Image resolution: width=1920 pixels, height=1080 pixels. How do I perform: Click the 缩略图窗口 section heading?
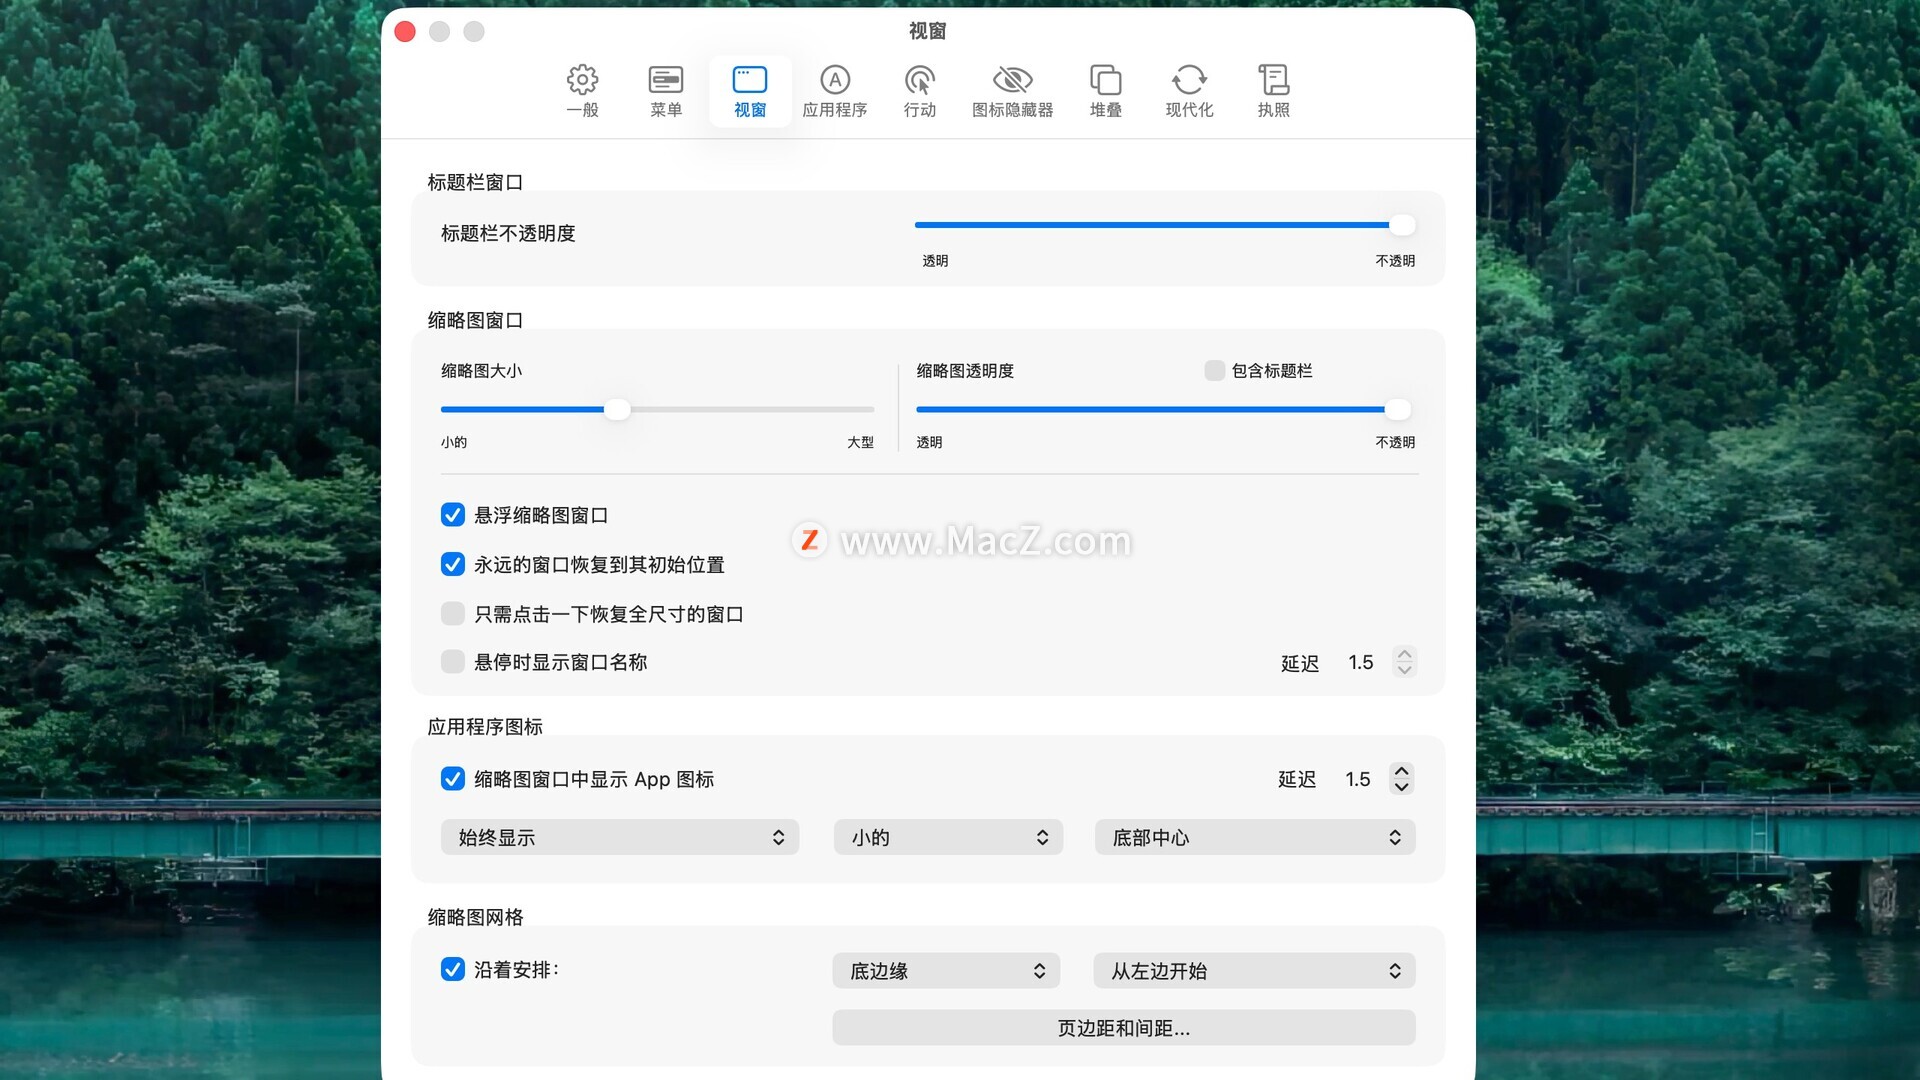[x=476, y=320]
